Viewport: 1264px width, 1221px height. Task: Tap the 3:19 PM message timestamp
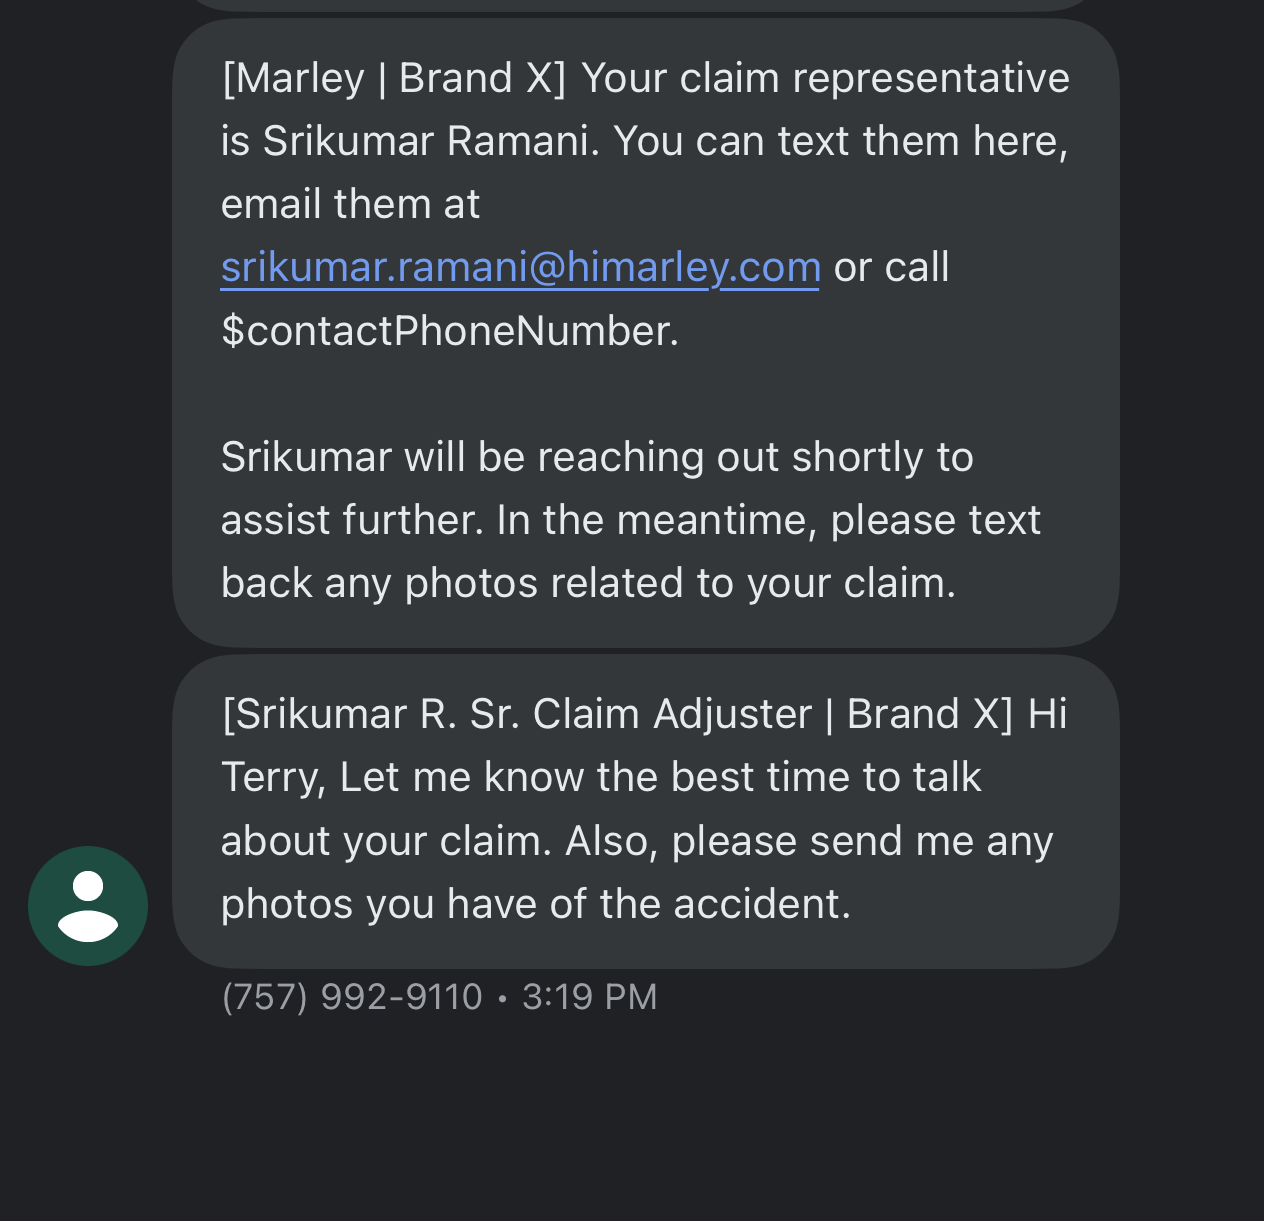[x=589, y=997]
